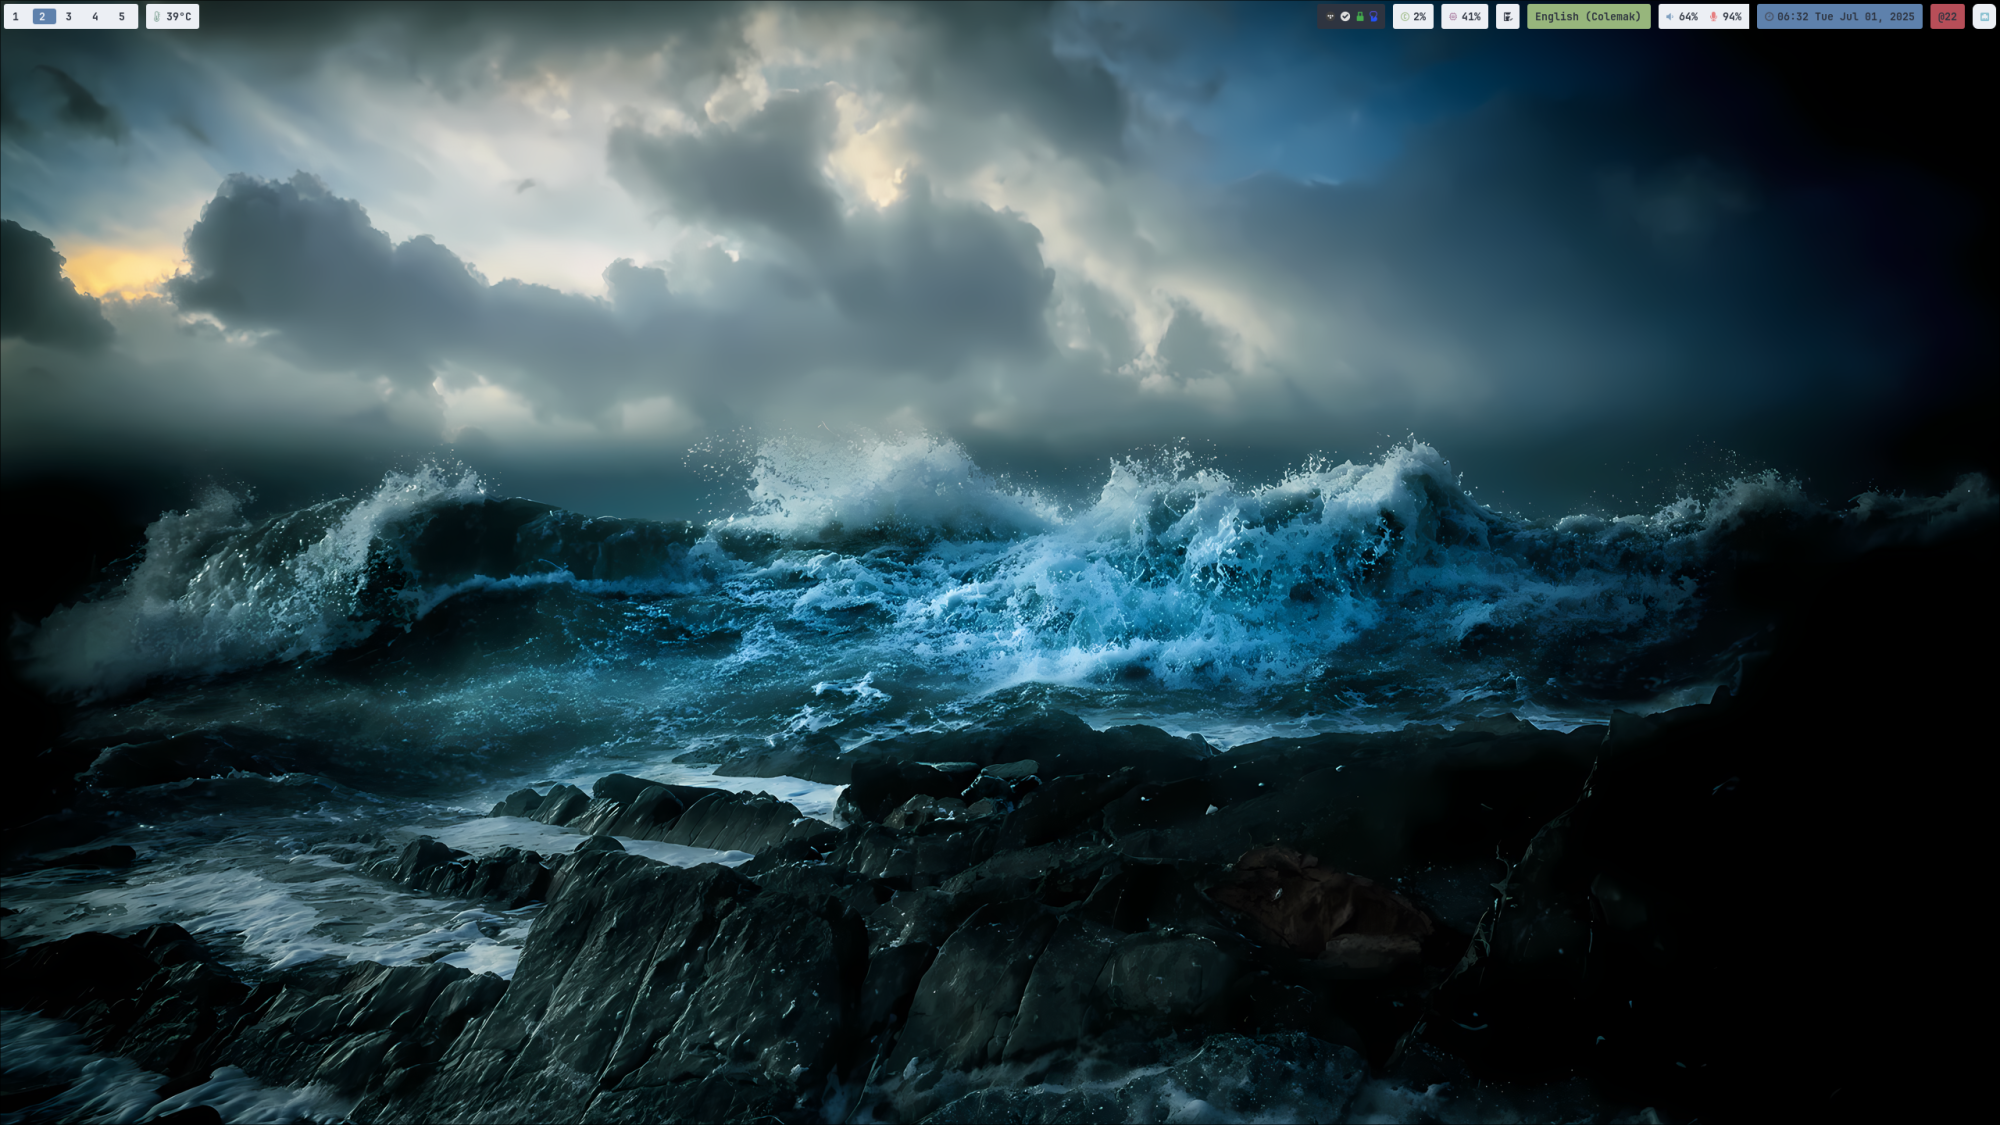Click the first gray tray icon
The height and width of the screenshot is (1125, 2000).
click(x=1330, y=17)
